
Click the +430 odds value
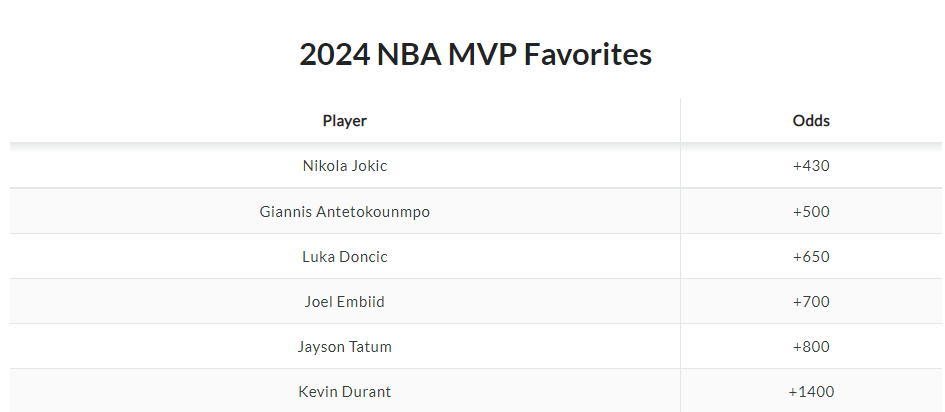(811, 166)
